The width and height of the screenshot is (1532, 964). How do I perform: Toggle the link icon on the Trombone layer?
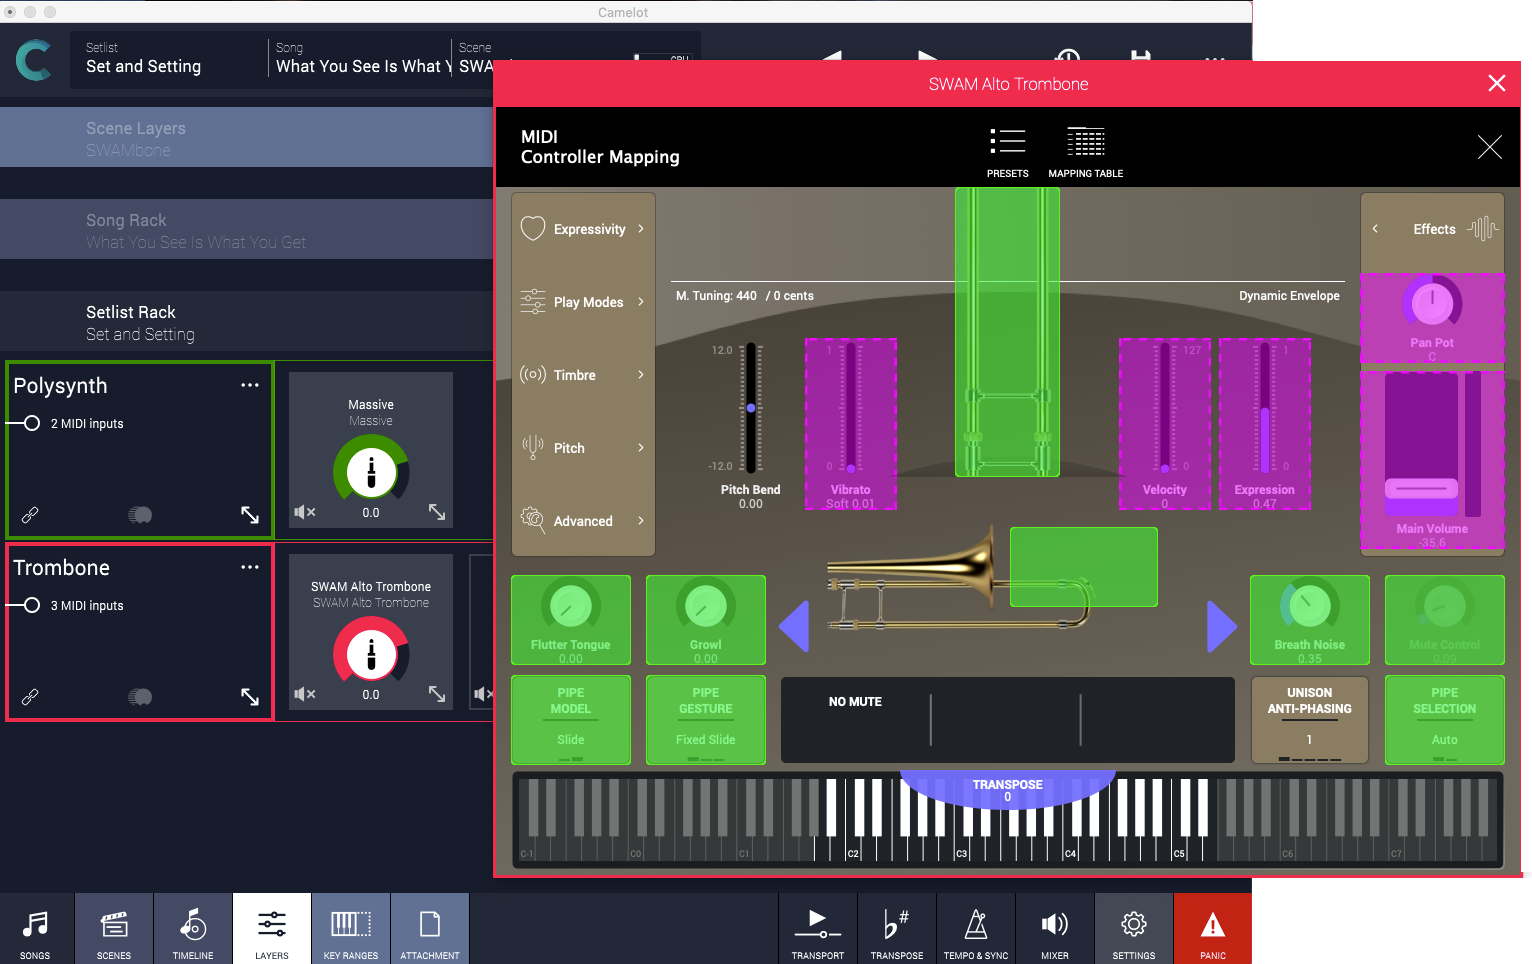29,697
